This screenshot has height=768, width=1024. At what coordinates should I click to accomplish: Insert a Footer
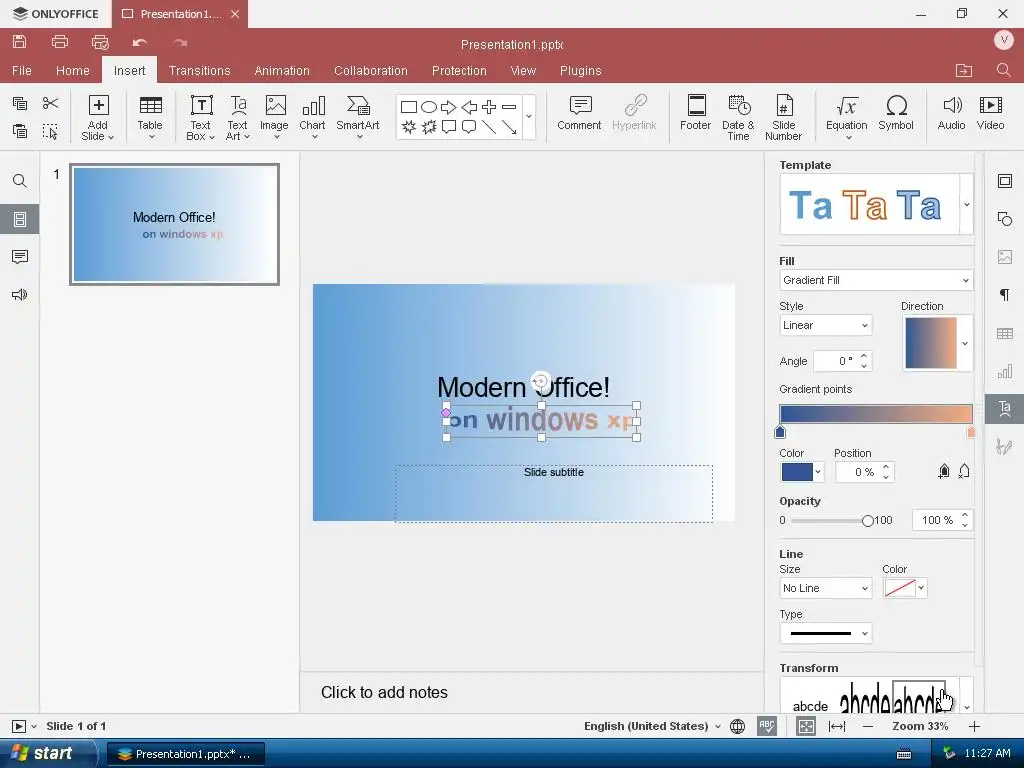(x=696, y=113)
